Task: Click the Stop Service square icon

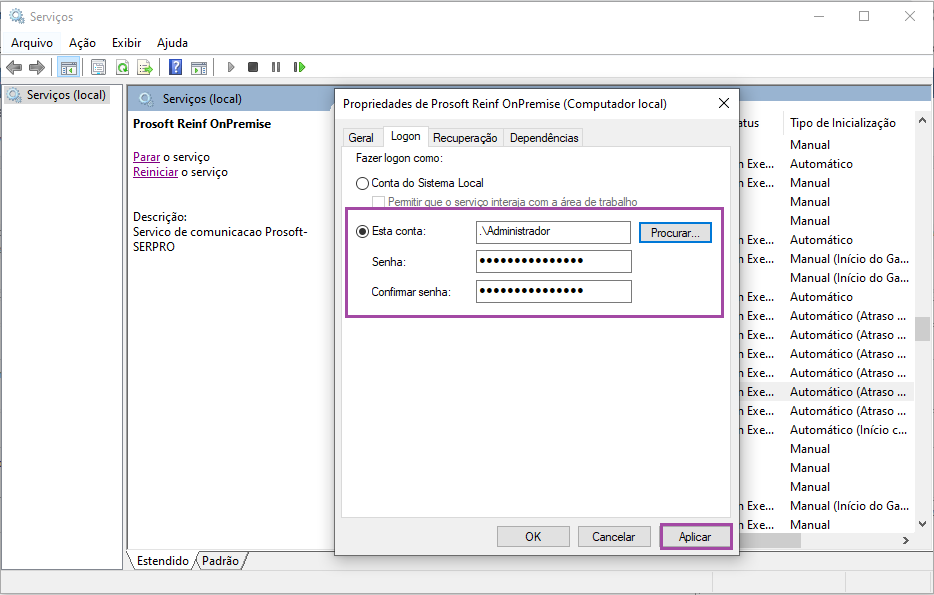Action: (x=253, y=67)
